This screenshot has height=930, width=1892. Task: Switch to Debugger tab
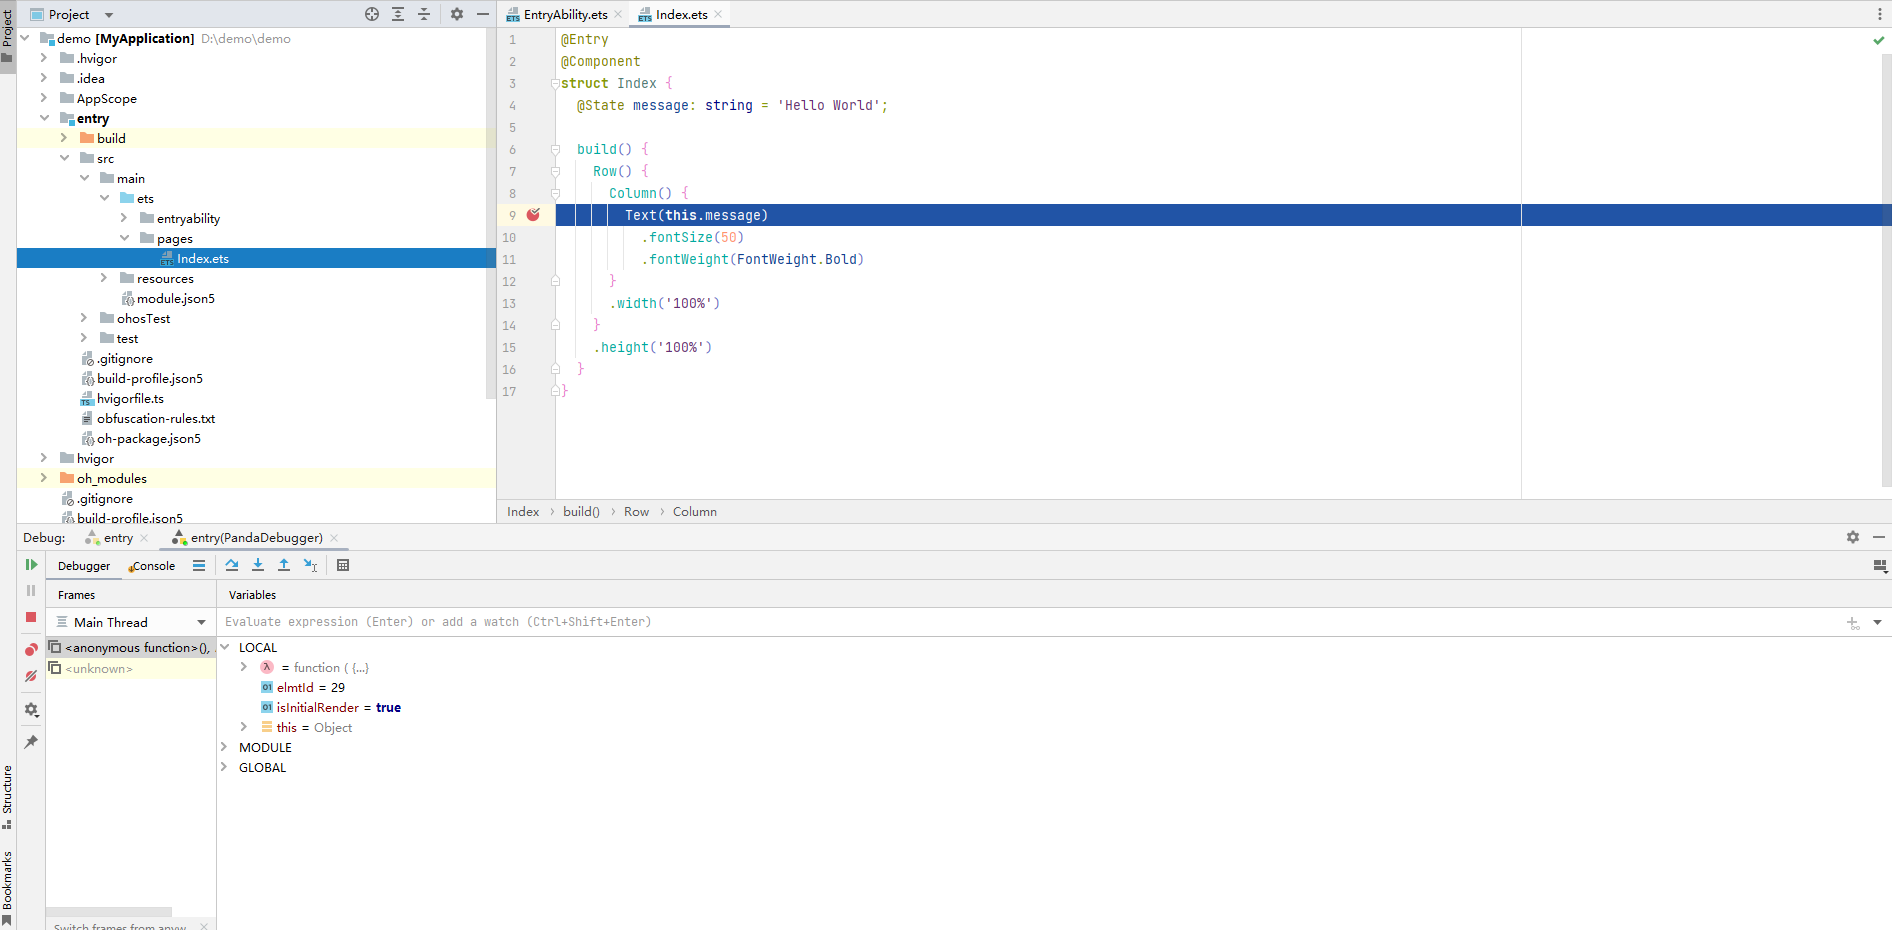coord(84,566)
